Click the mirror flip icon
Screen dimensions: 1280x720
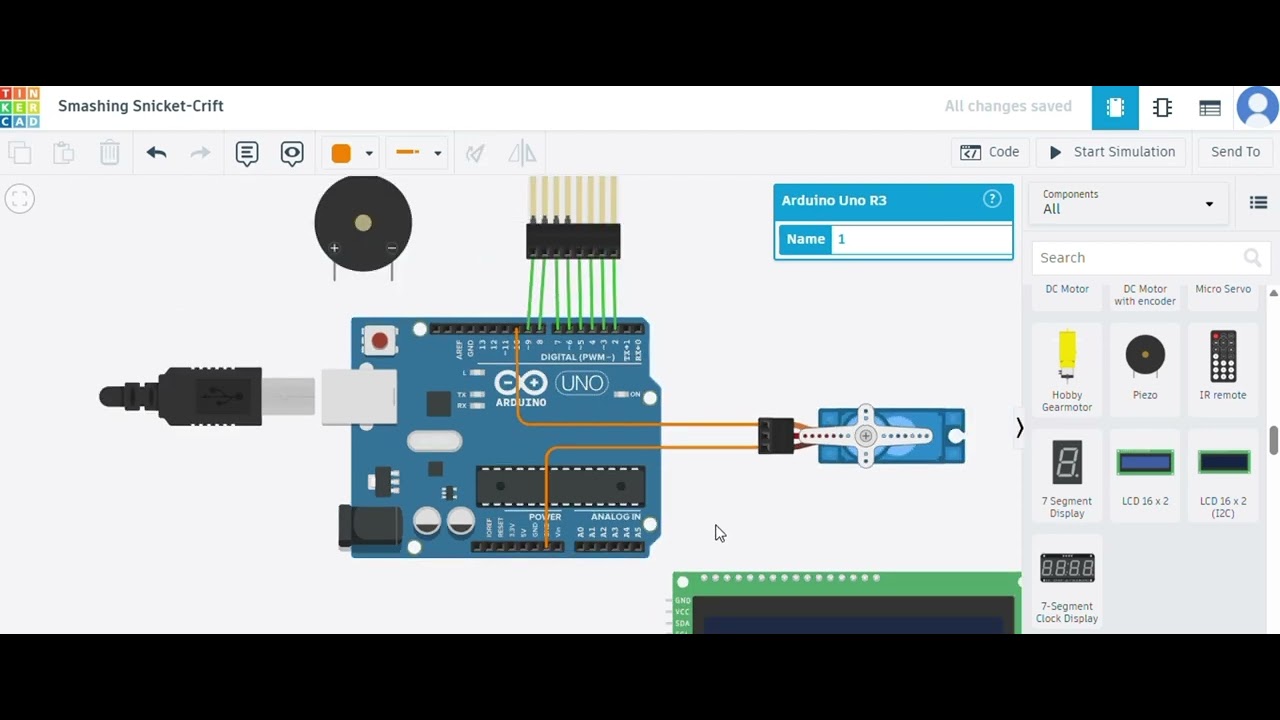522,153
